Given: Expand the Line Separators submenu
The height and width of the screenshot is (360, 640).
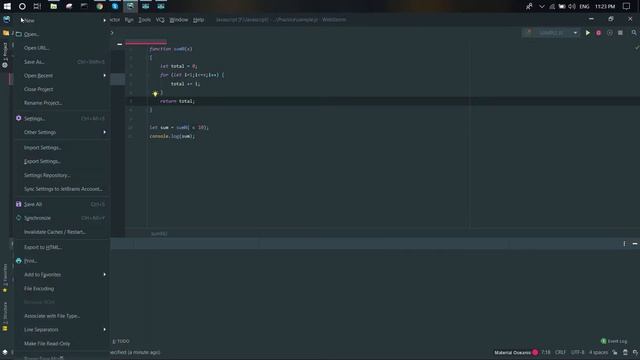Looking at the screenshot, I should [62, 330].
